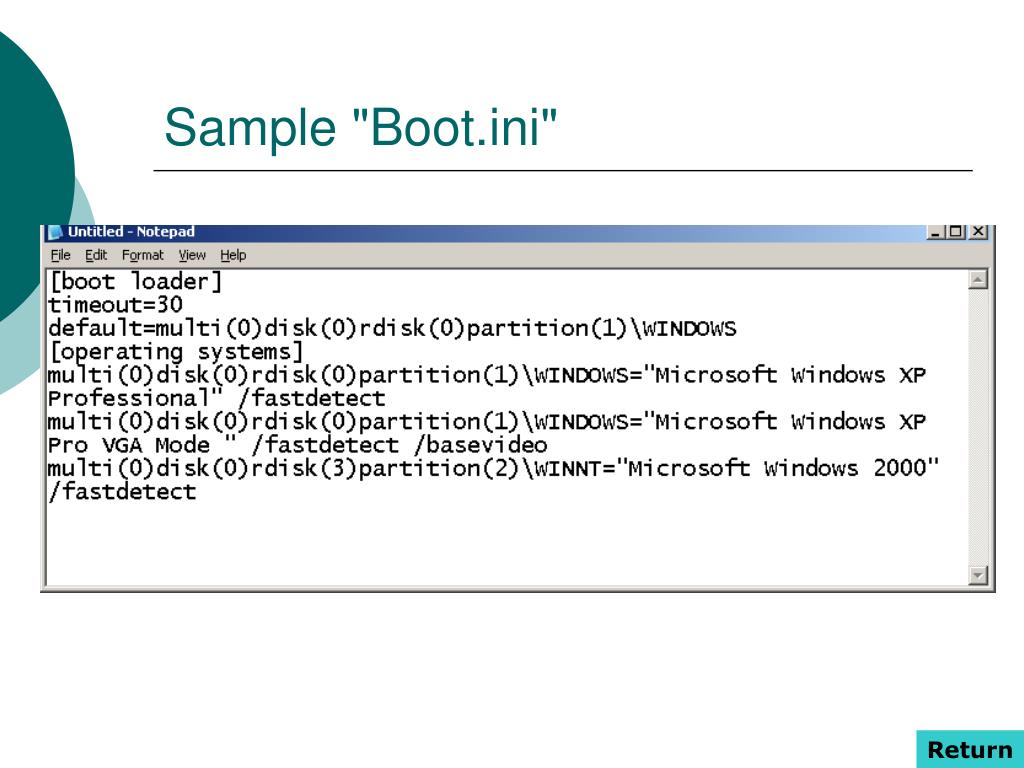This screenshot has width=1024, height=768.
Task: Open the File menu in Notepad
Action: click(61, 255)
